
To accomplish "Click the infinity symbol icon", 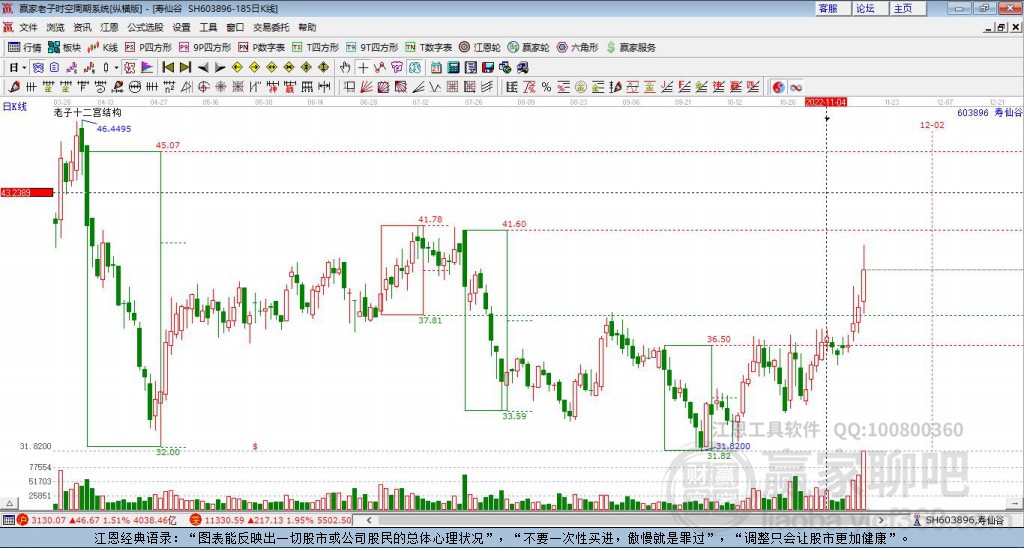I will (796, 87).
